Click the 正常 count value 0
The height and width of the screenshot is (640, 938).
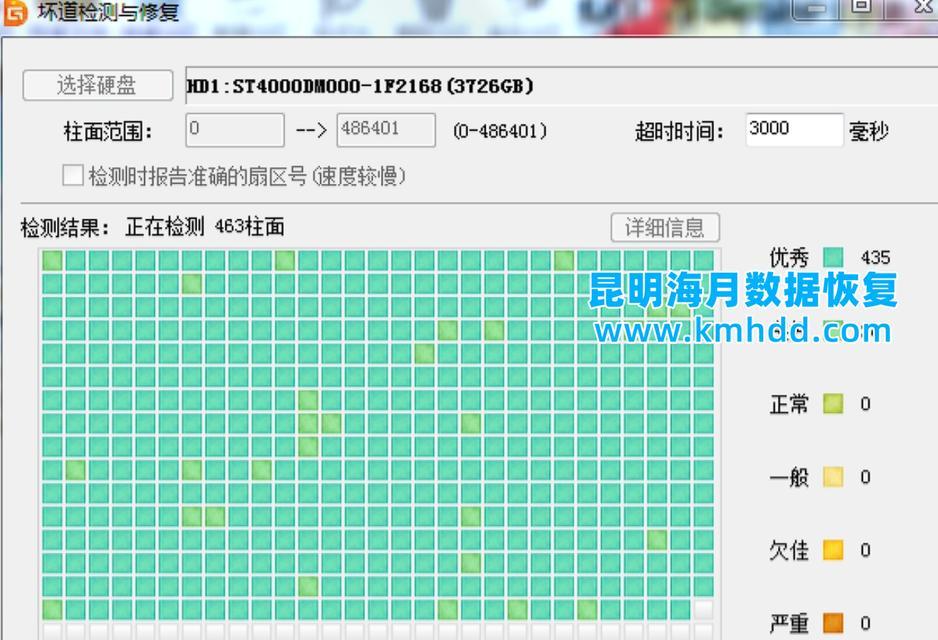pyautogui.click(x=865, y=404)
